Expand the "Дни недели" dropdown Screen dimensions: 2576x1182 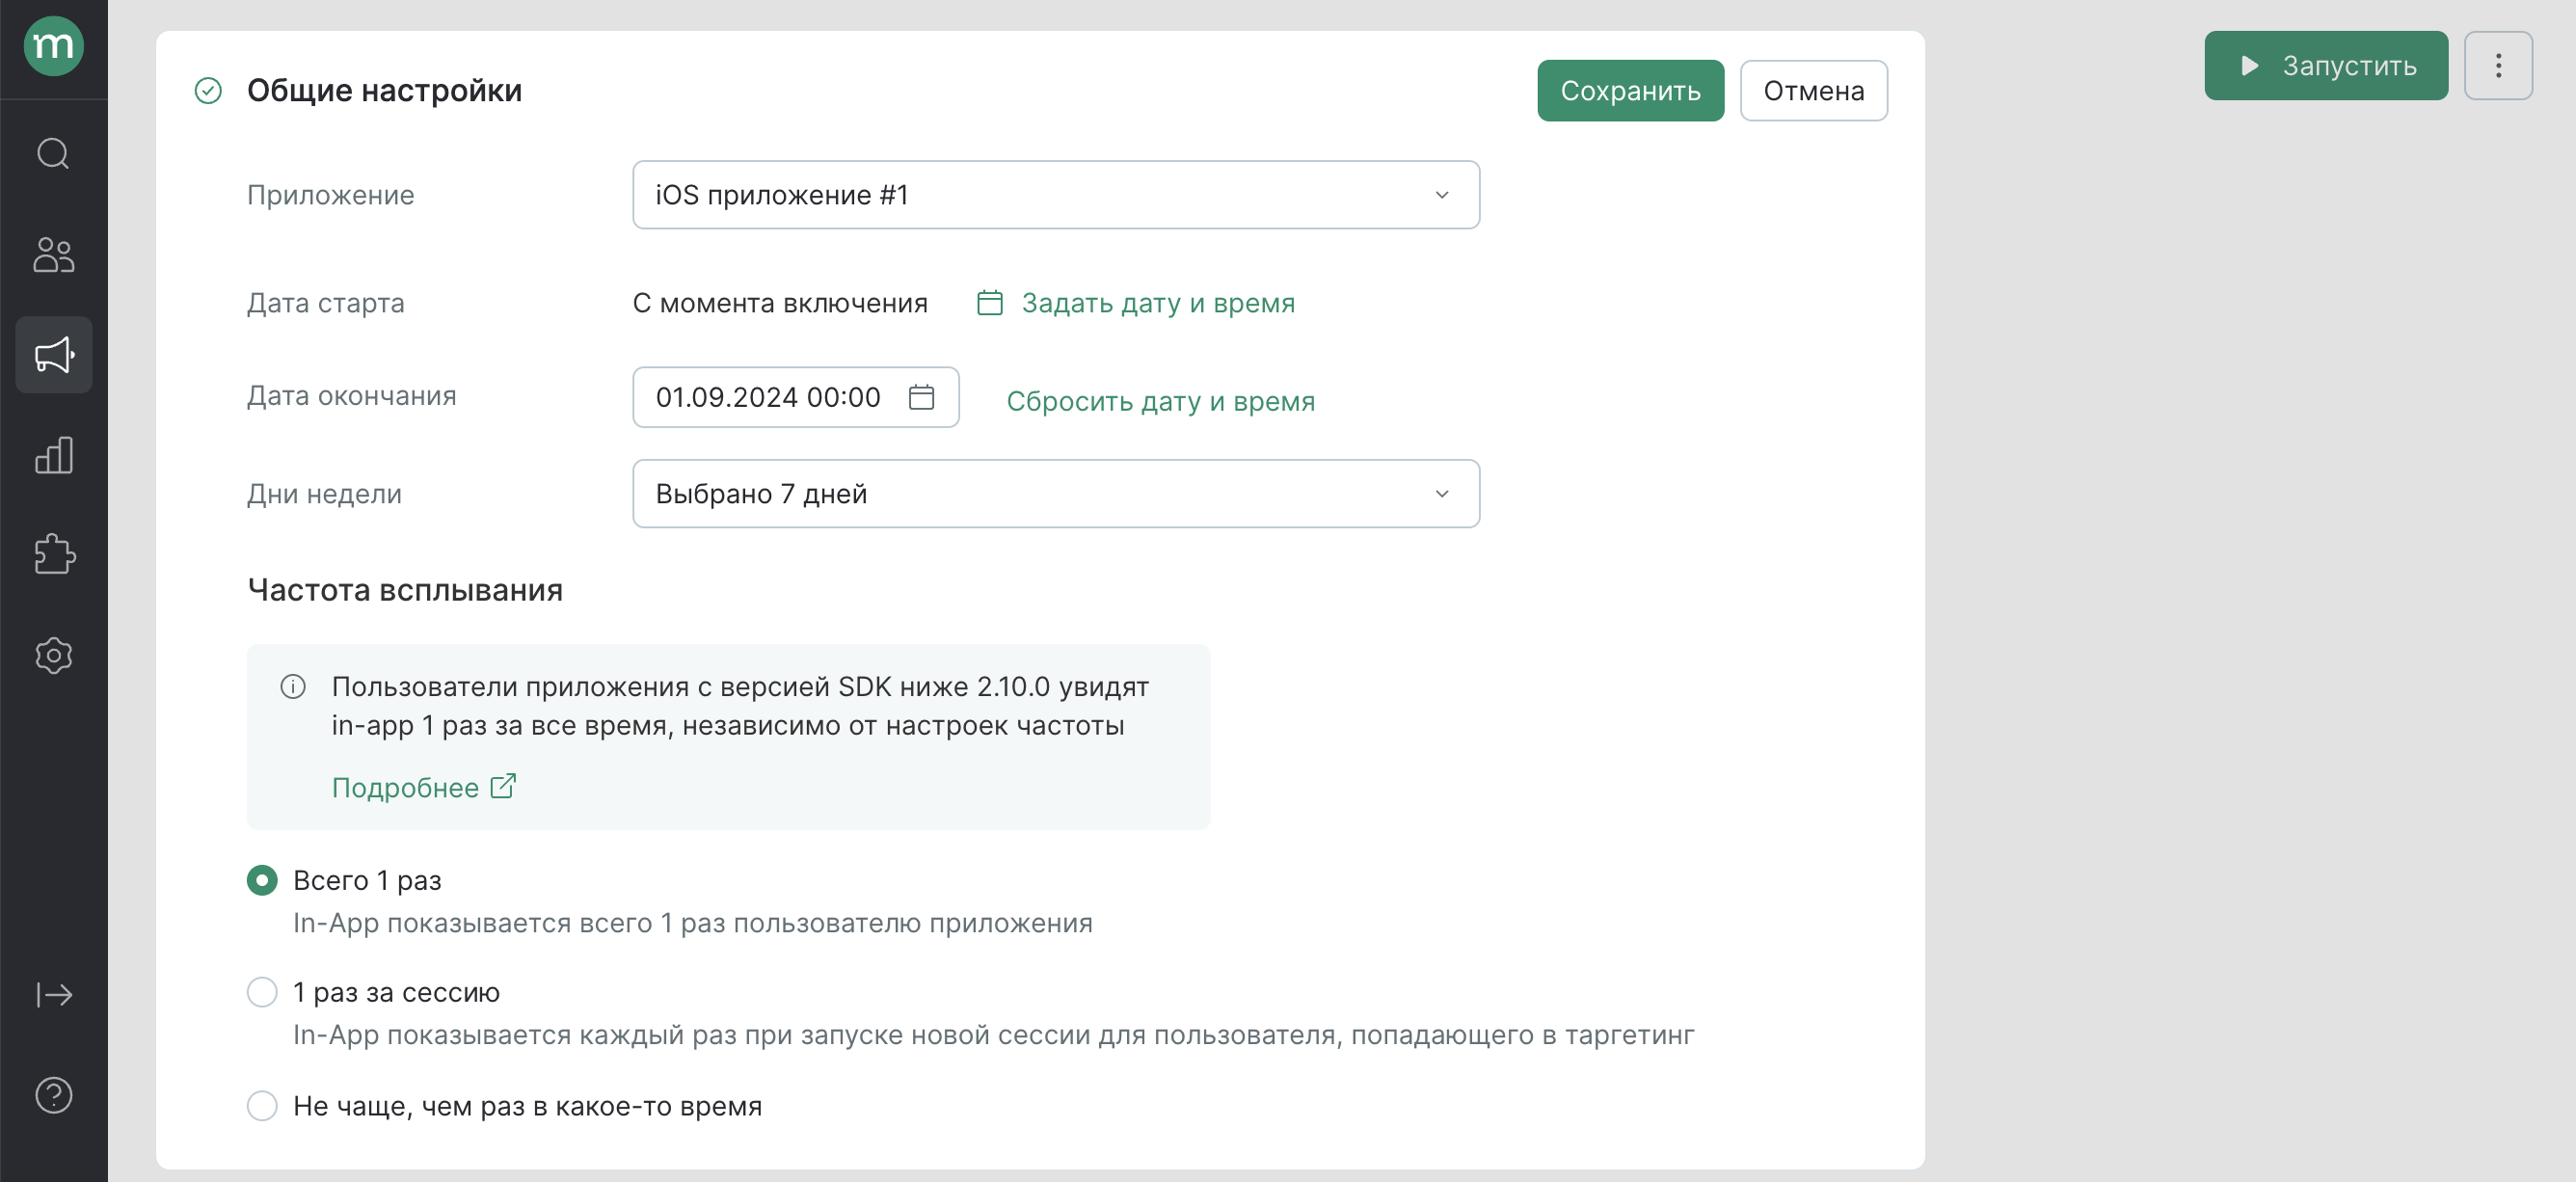1056,494
